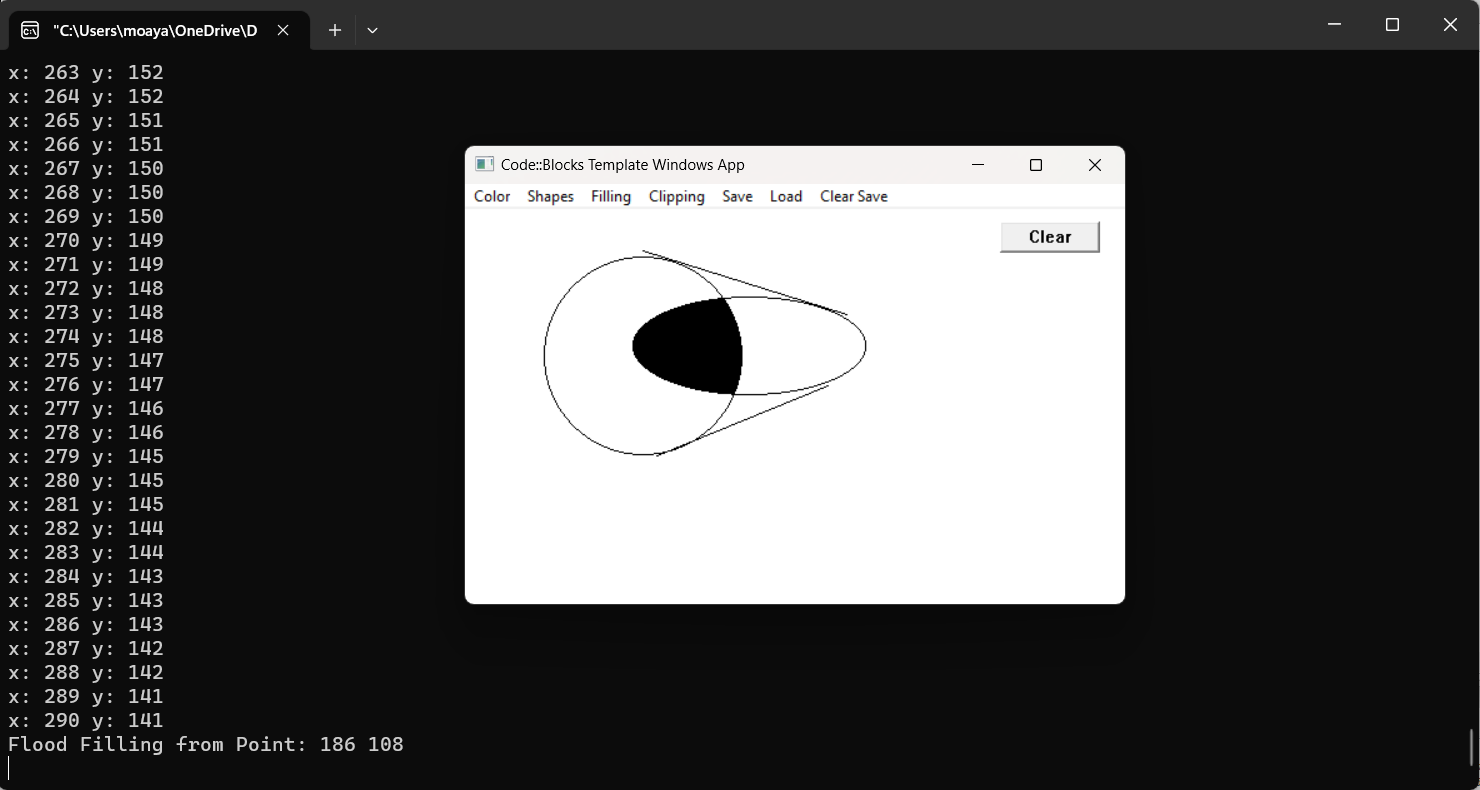Viewport: 1480px width, 790px height.
Task: Click the ellipse outline on the right side
Action: tap(866, 345)
